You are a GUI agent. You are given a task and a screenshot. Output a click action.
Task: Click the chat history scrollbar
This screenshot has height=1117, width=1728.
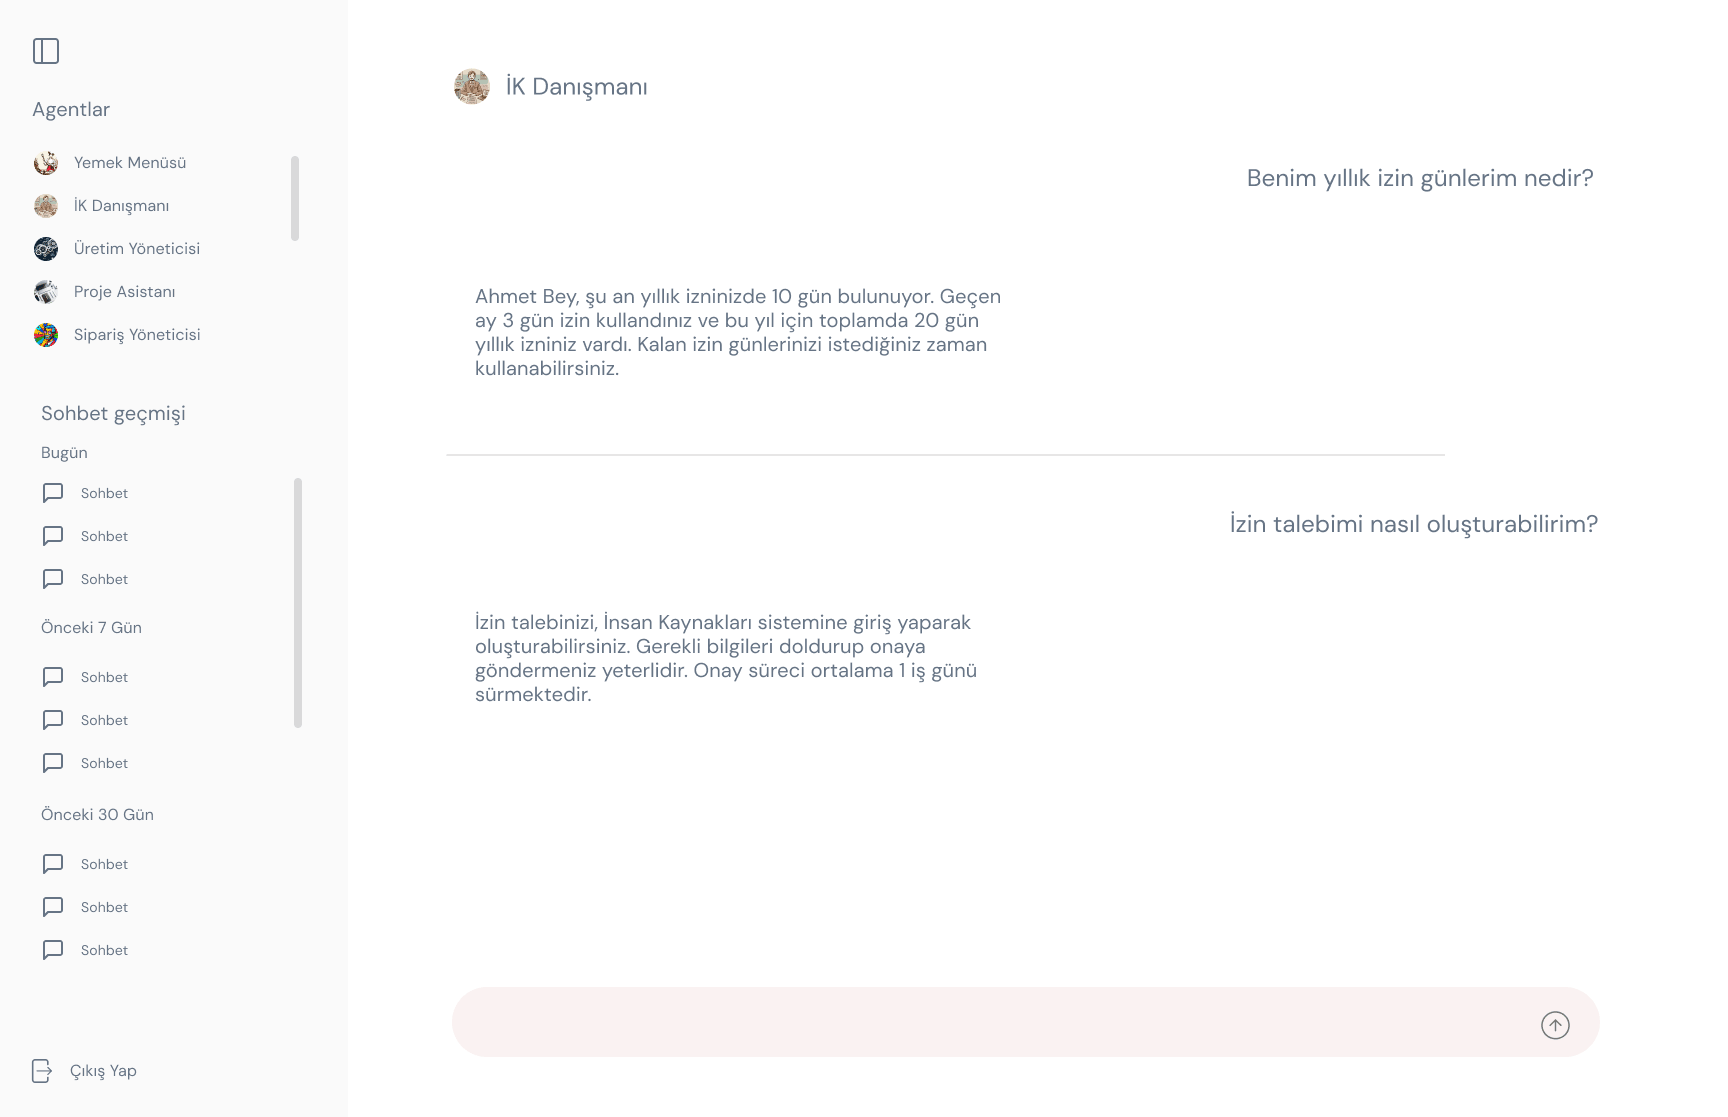[x=298, y=603]
